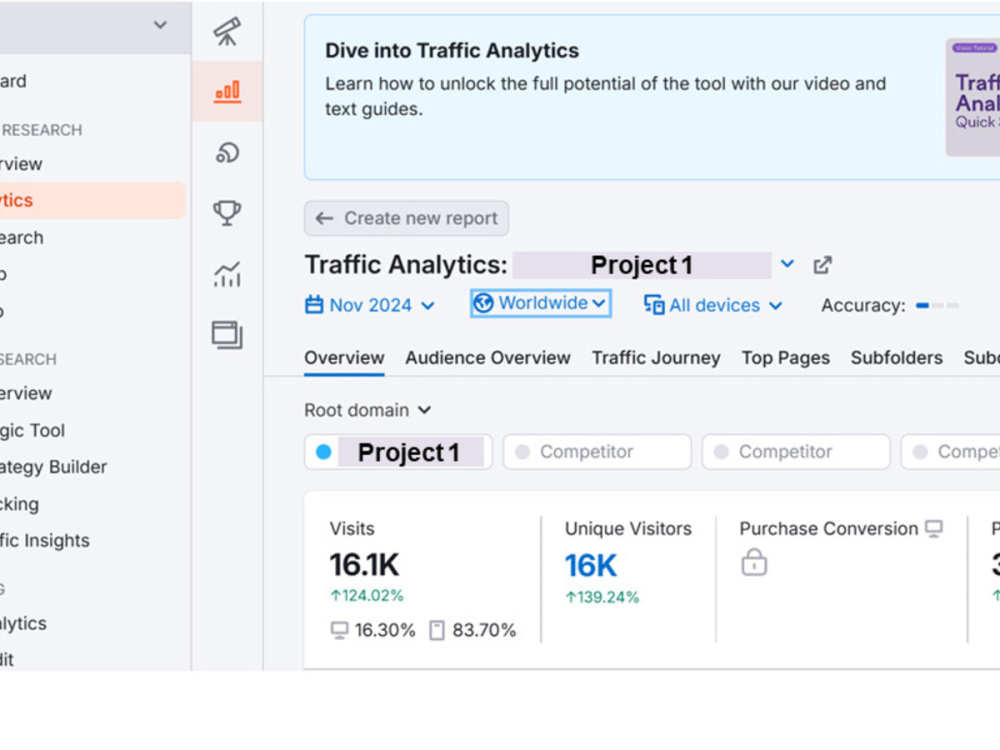Click the Dive into Traffic Analytics heading

(452, 50)
